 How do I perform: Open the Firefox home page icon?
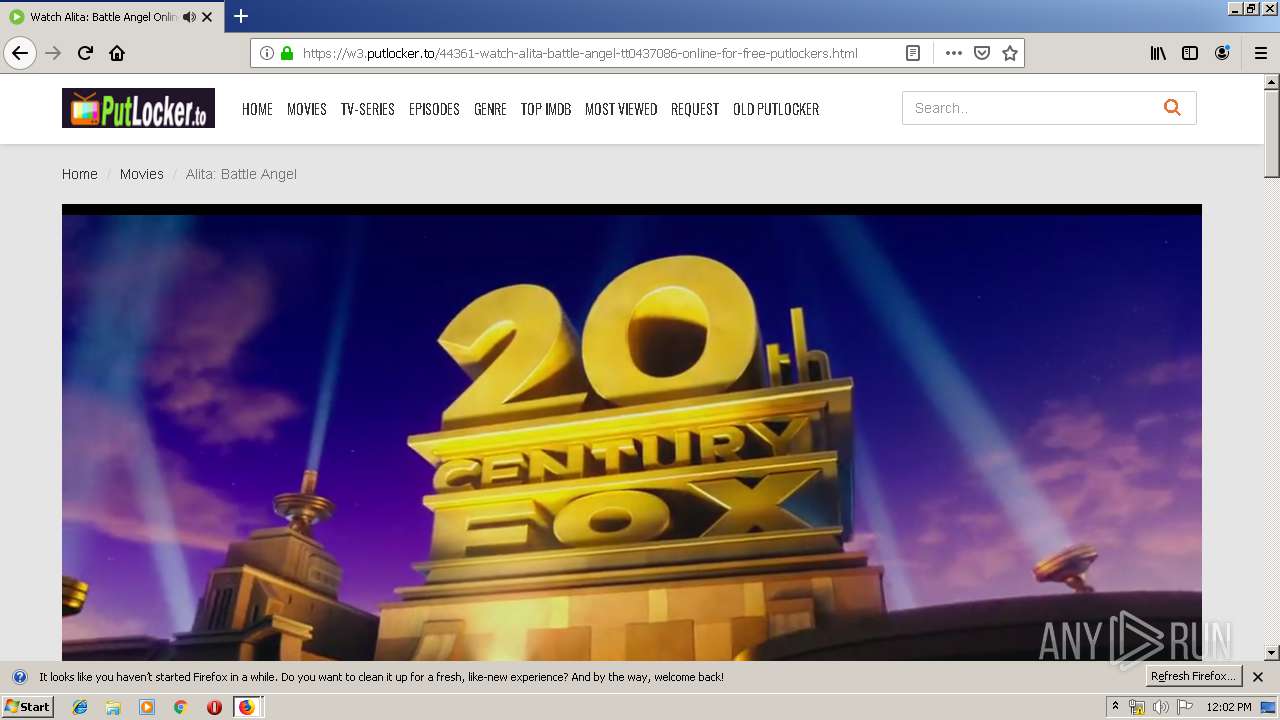click(117, 53)
